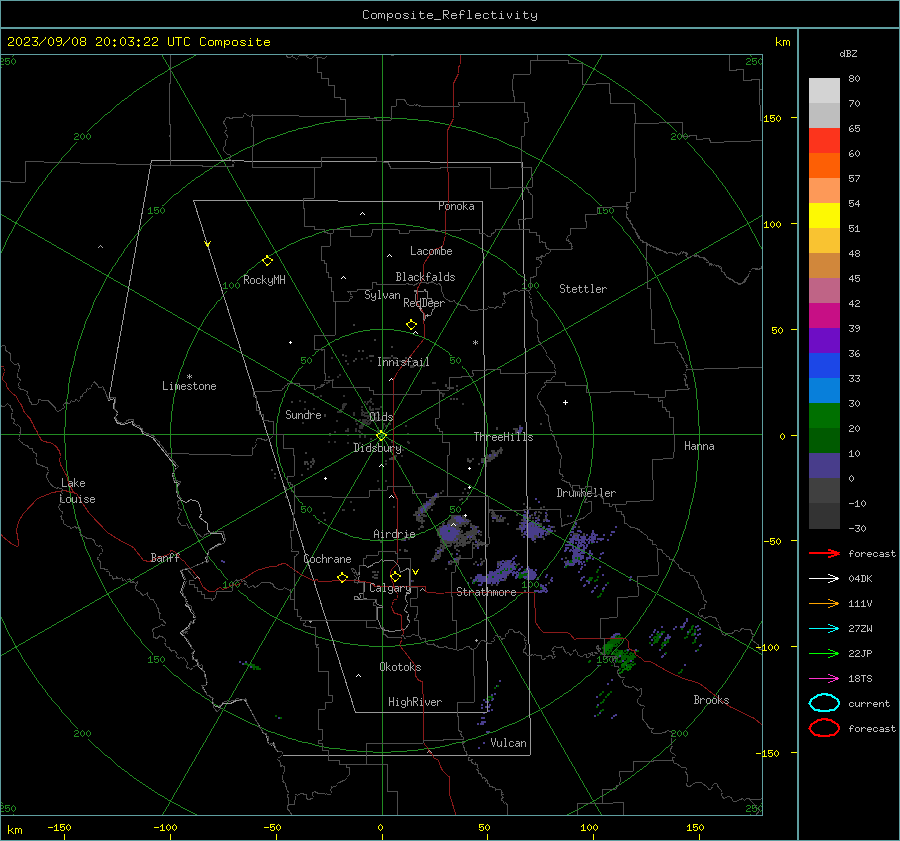Click the Banff label
This screenshot has height=841, width=900.
tap(165, 558)
